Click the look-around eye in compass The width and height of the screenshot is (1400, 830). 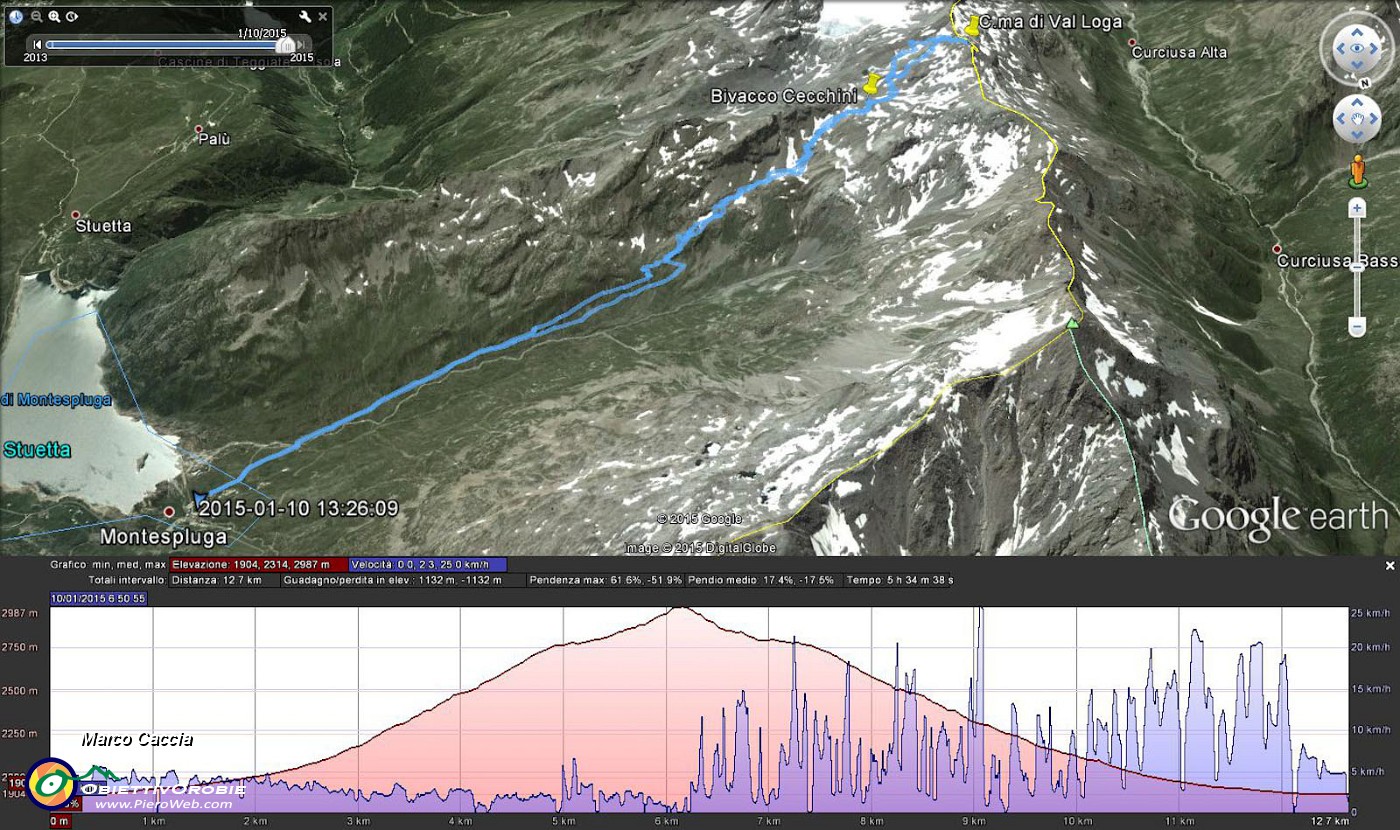1356,47
